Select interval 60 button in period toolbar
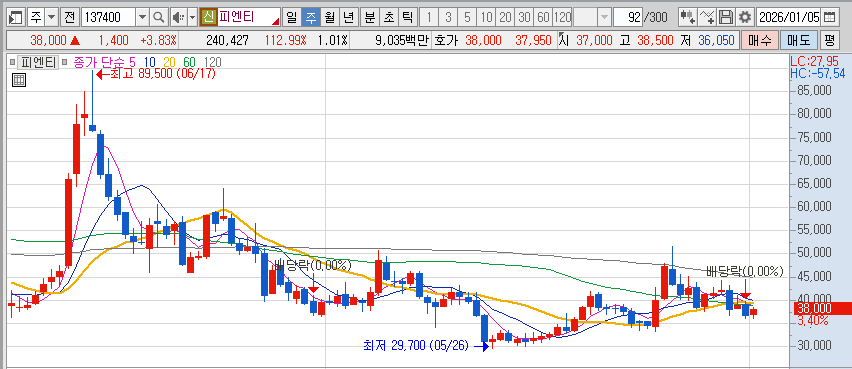 click(x=543, y=17)
